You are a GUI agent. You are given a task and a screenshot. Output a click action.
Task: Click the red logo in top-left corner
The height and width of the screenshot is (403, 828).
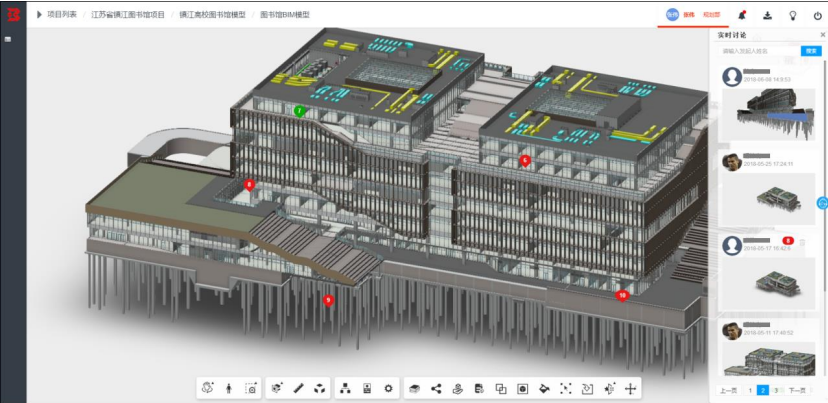coord(13,14)
